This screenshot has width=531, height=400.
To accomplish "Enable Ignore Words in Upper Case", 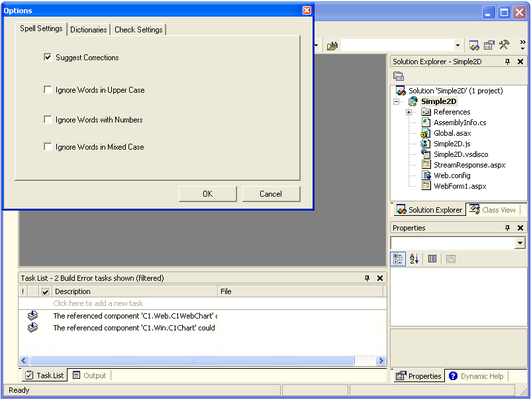I will tap(47, 89).
